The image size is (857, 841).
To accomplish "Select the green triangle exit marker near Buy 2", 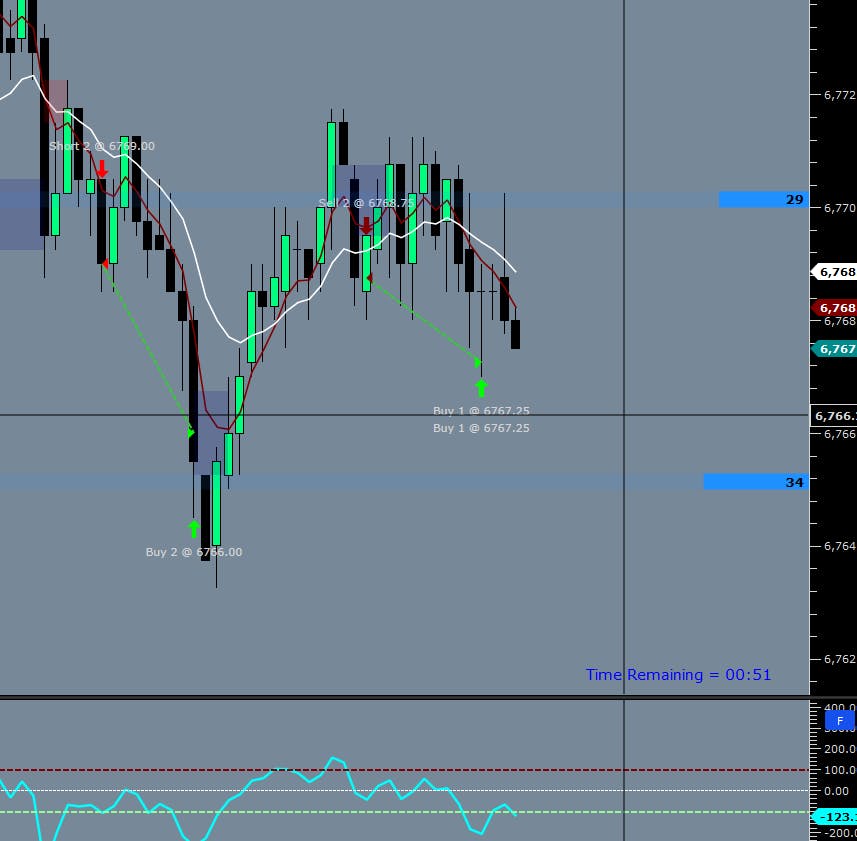I will coord(191,433).
